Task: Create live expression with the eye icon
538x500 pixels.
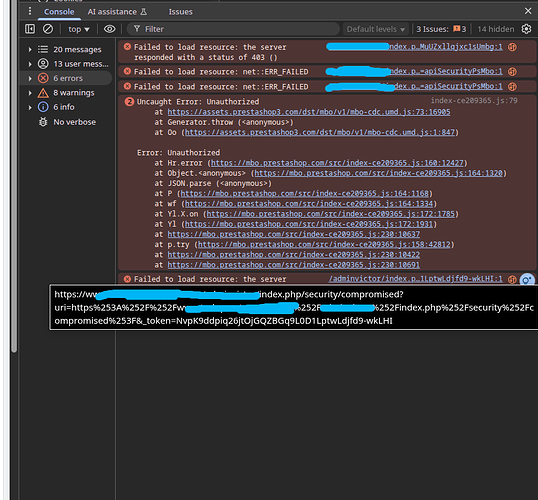Action: [x=109, y=29]
